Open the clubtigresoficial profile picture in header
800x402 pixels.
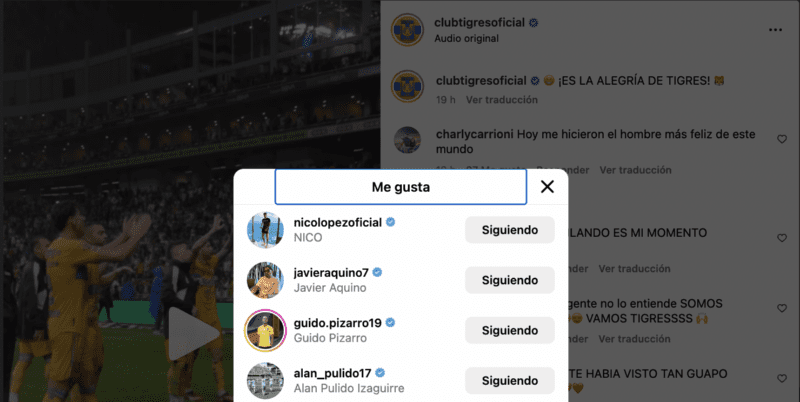click(407, 30)
